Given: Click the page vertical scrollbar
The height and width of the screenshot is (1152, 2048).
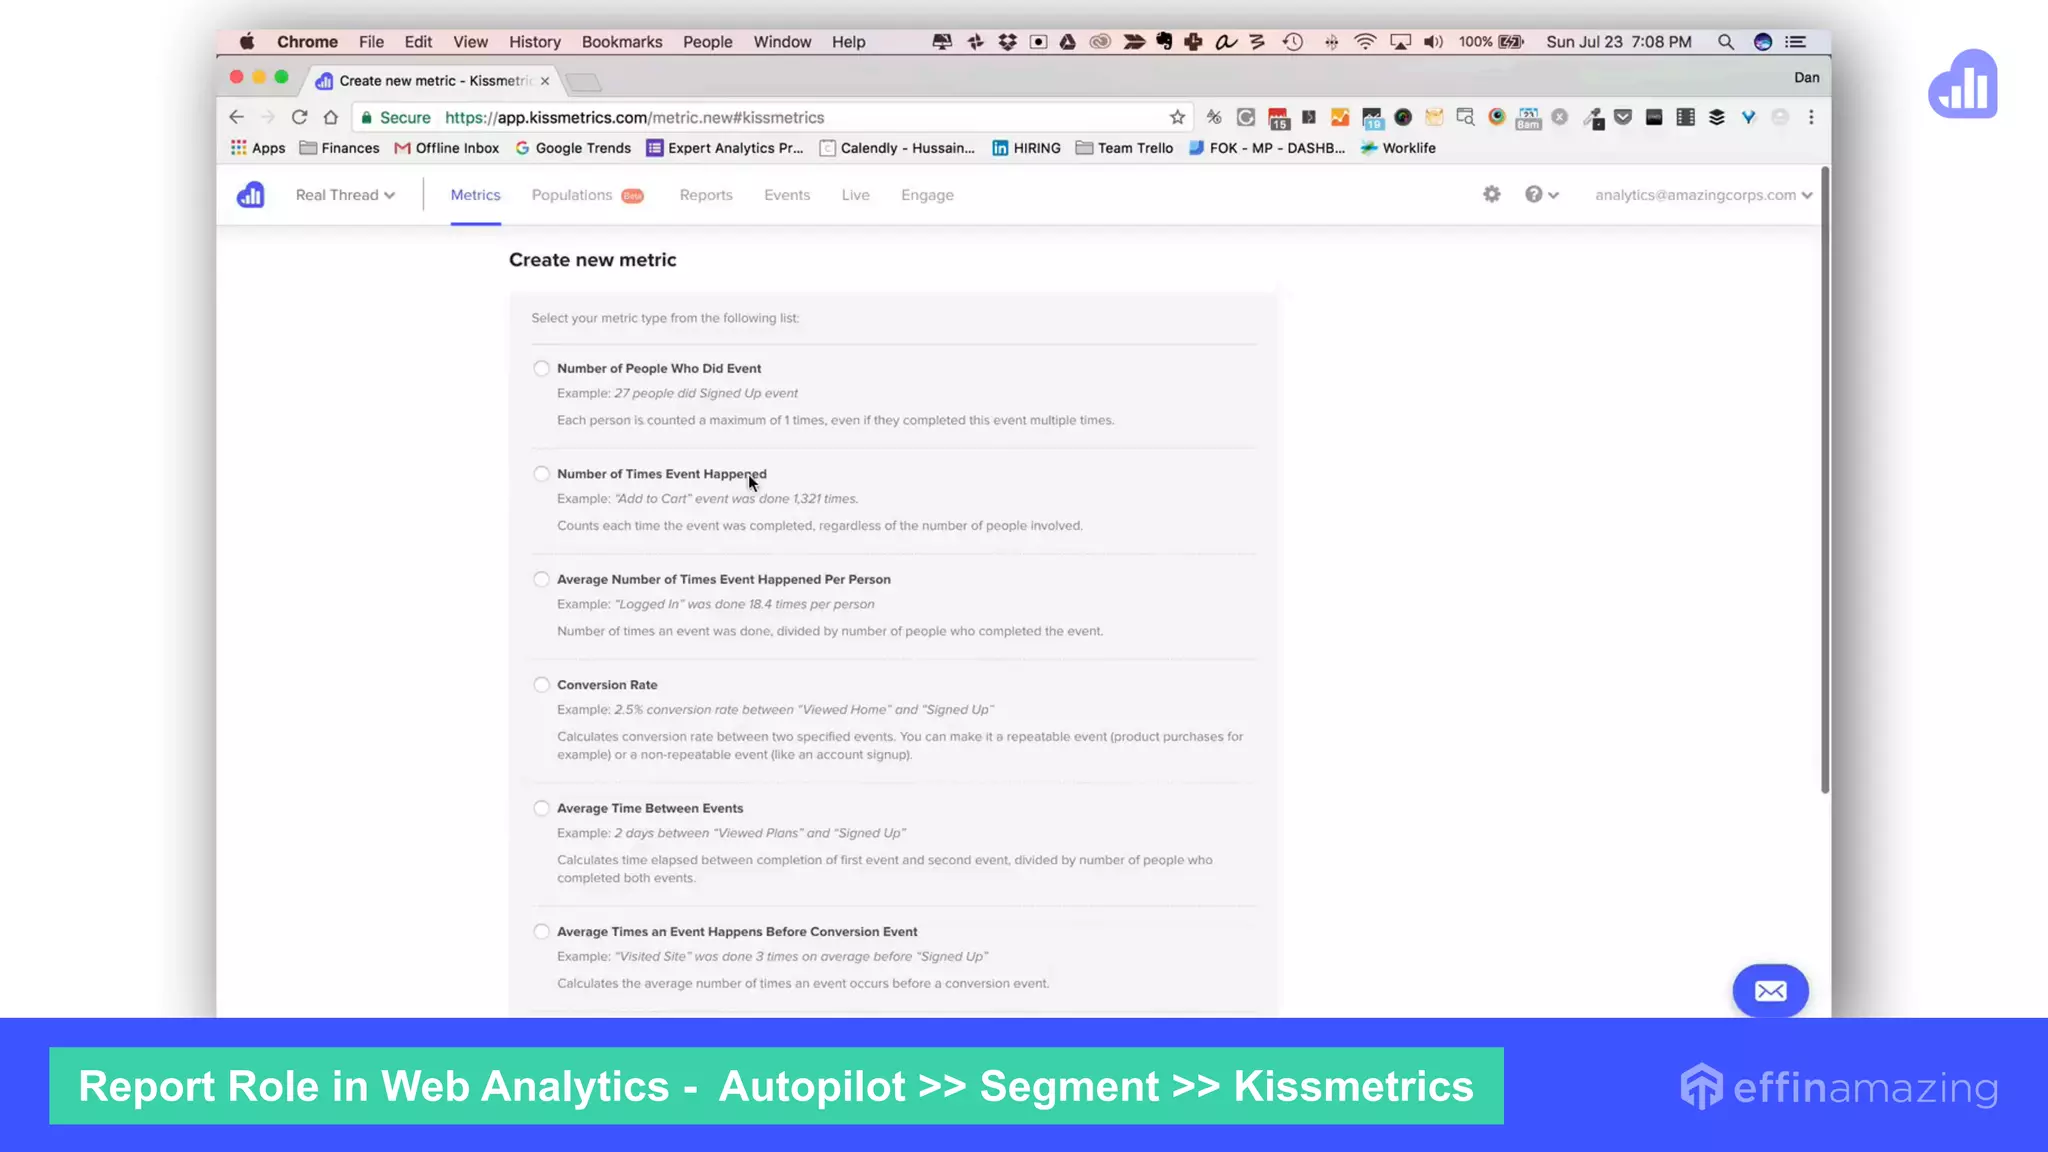Looking at the screenshot, I should pos(1825,482).
